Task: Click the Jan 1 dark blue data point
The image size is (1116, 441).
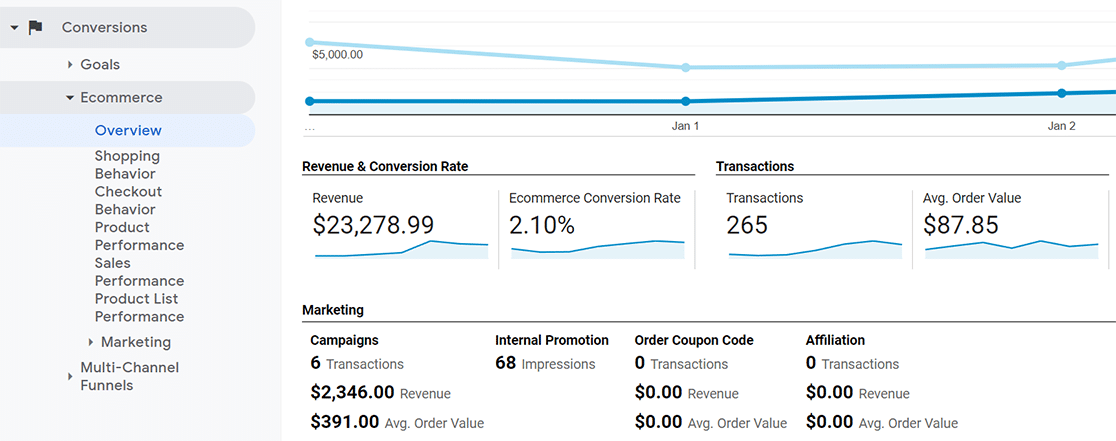Action: [x=685, y=102]
